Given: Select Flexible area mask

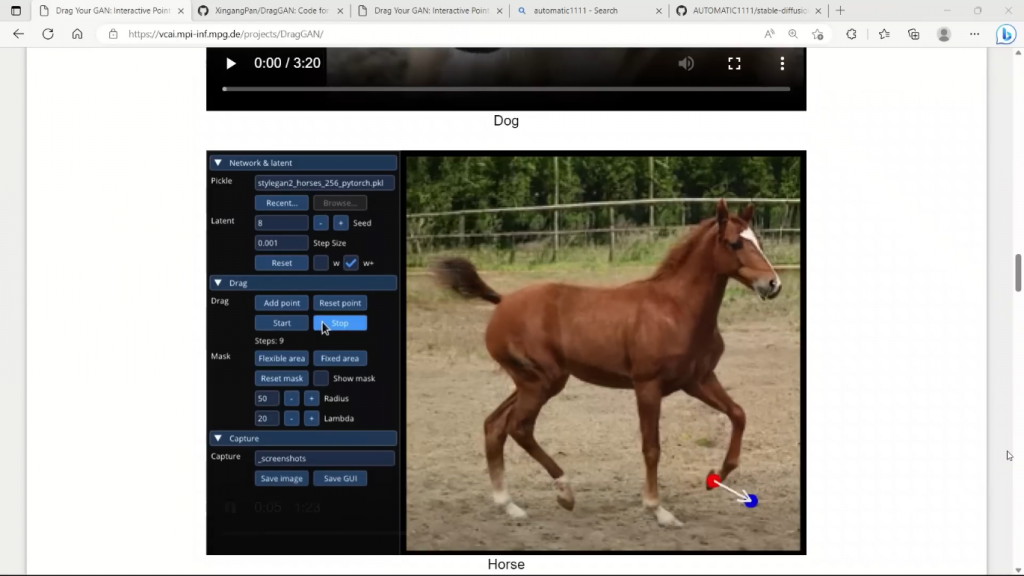Looking at the screenshot, I should coord(281,359).
